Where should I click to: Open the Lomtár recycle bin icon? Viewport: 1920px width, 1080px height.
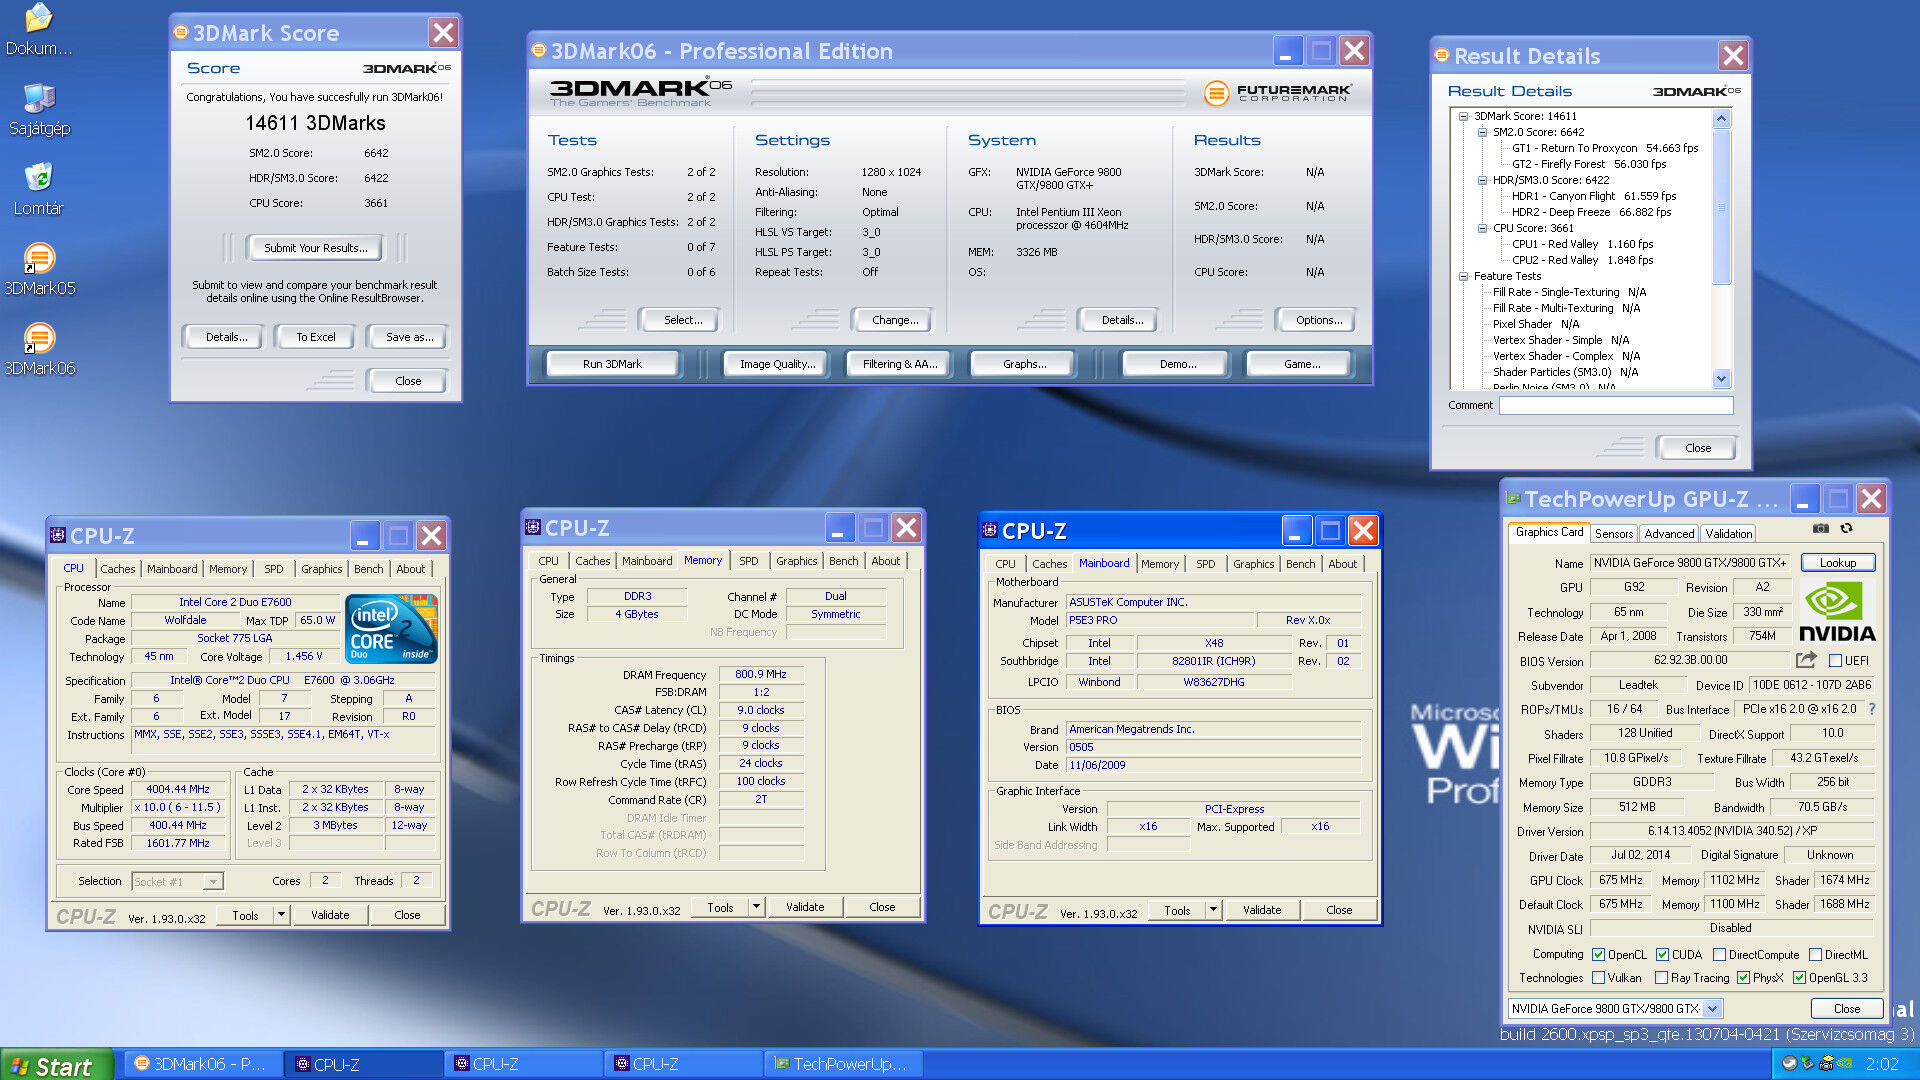coord(39,188)
